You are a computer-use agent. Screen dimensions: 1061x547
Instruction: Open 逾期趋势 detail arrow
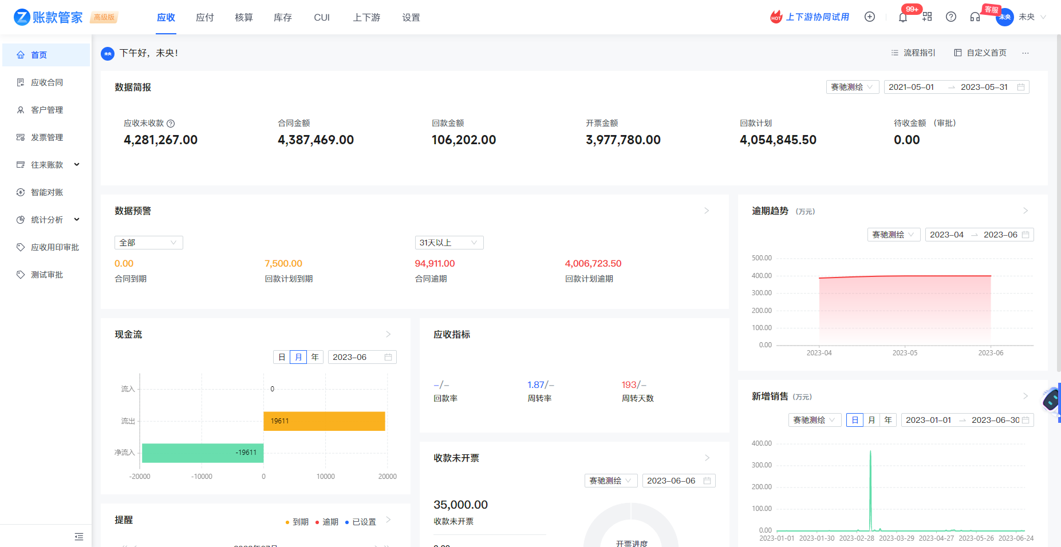1026,211
